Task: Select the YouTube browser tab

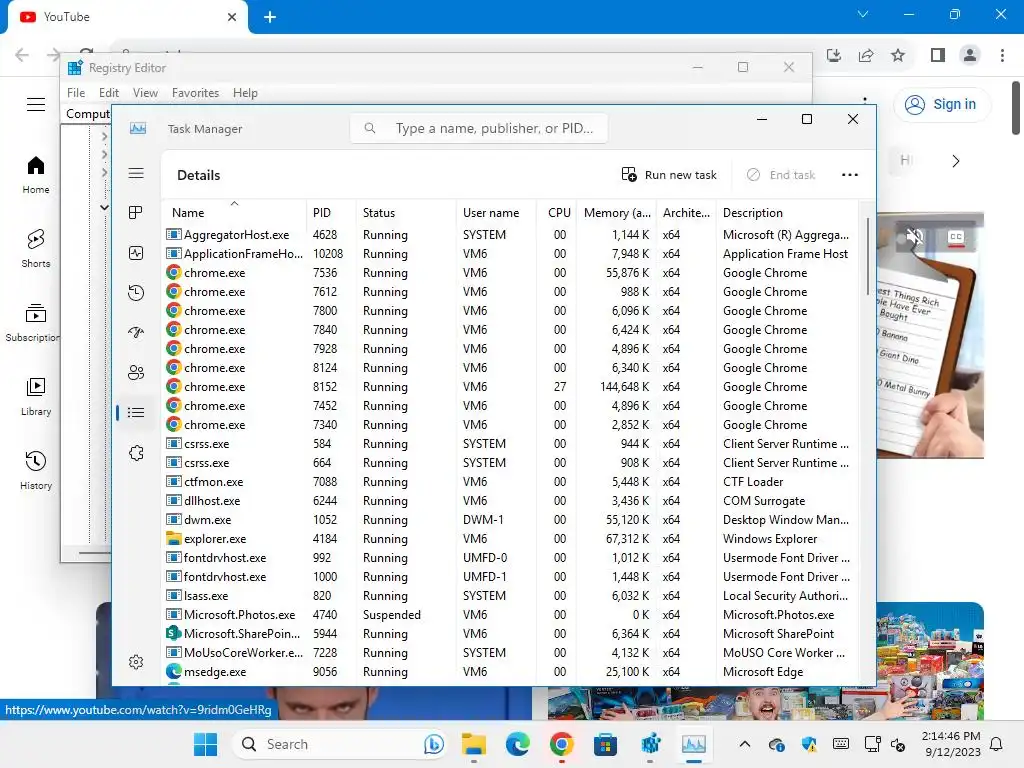Action: pos(127,17)
